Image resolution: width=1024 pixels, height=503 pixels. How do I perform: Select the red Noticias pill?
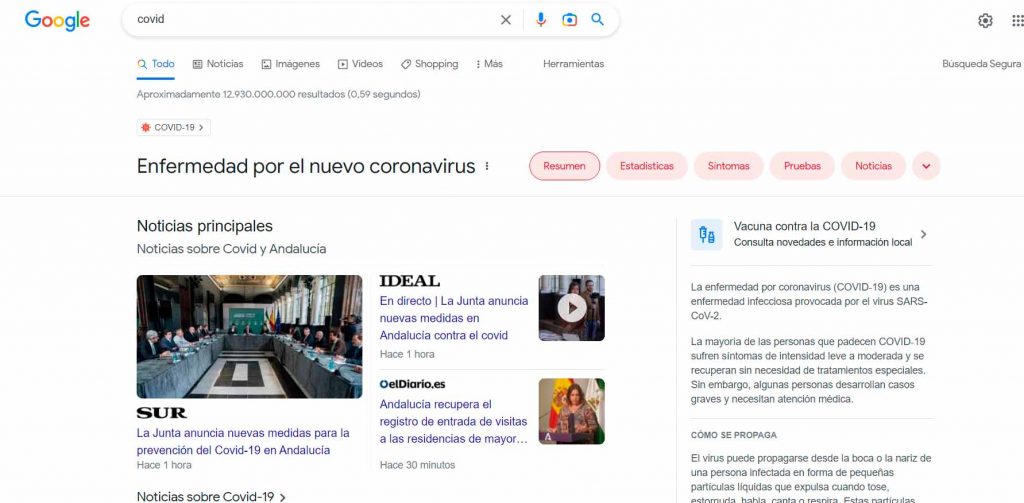coord(873,166)
